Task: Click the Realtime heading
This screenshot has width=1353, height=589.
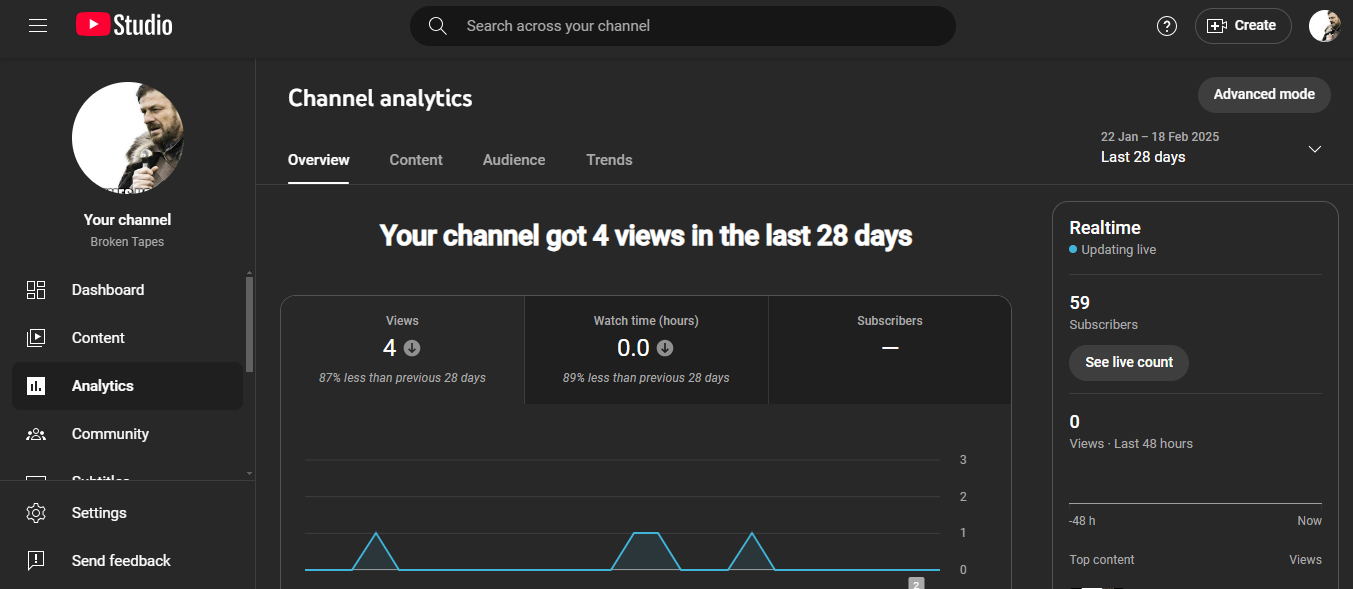Action: [x=1105, y=228]
